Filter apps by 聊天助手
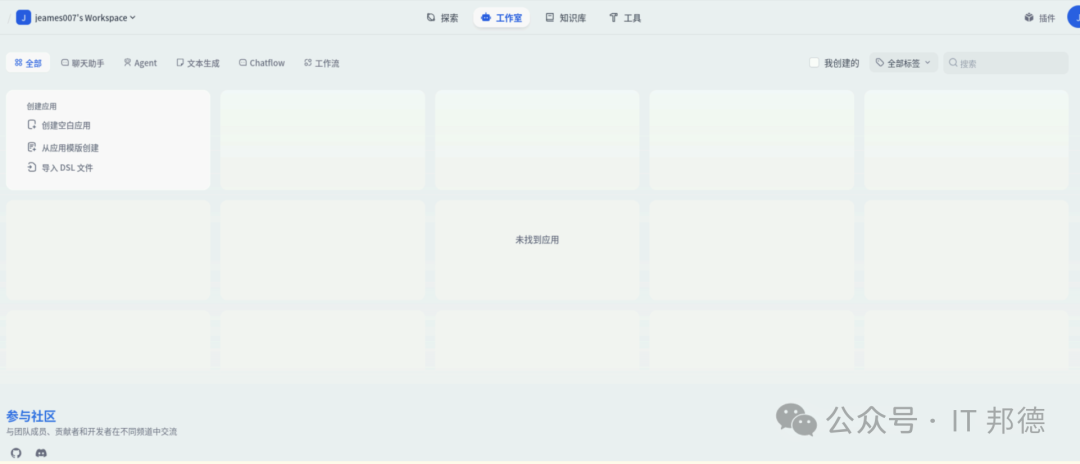Screen dimensions: 1080x464 coord(83,63)
